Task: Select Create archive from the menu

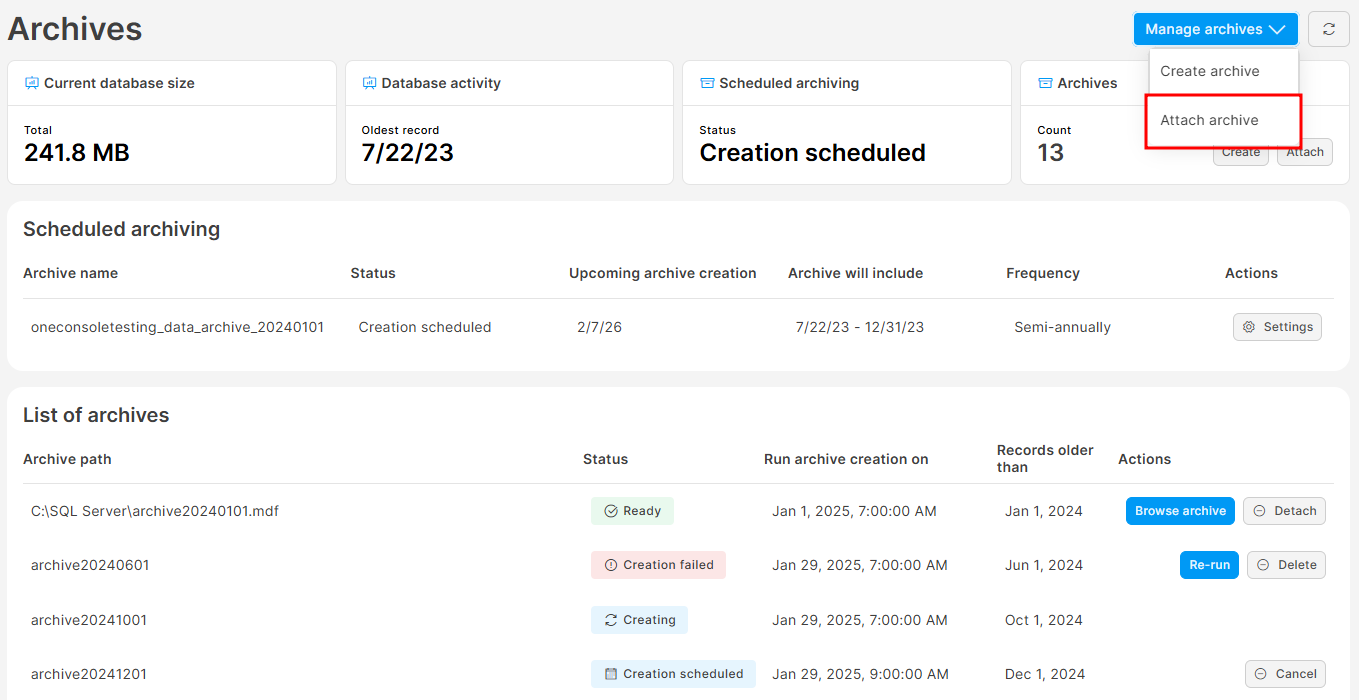Action: tap(1209, 71)
